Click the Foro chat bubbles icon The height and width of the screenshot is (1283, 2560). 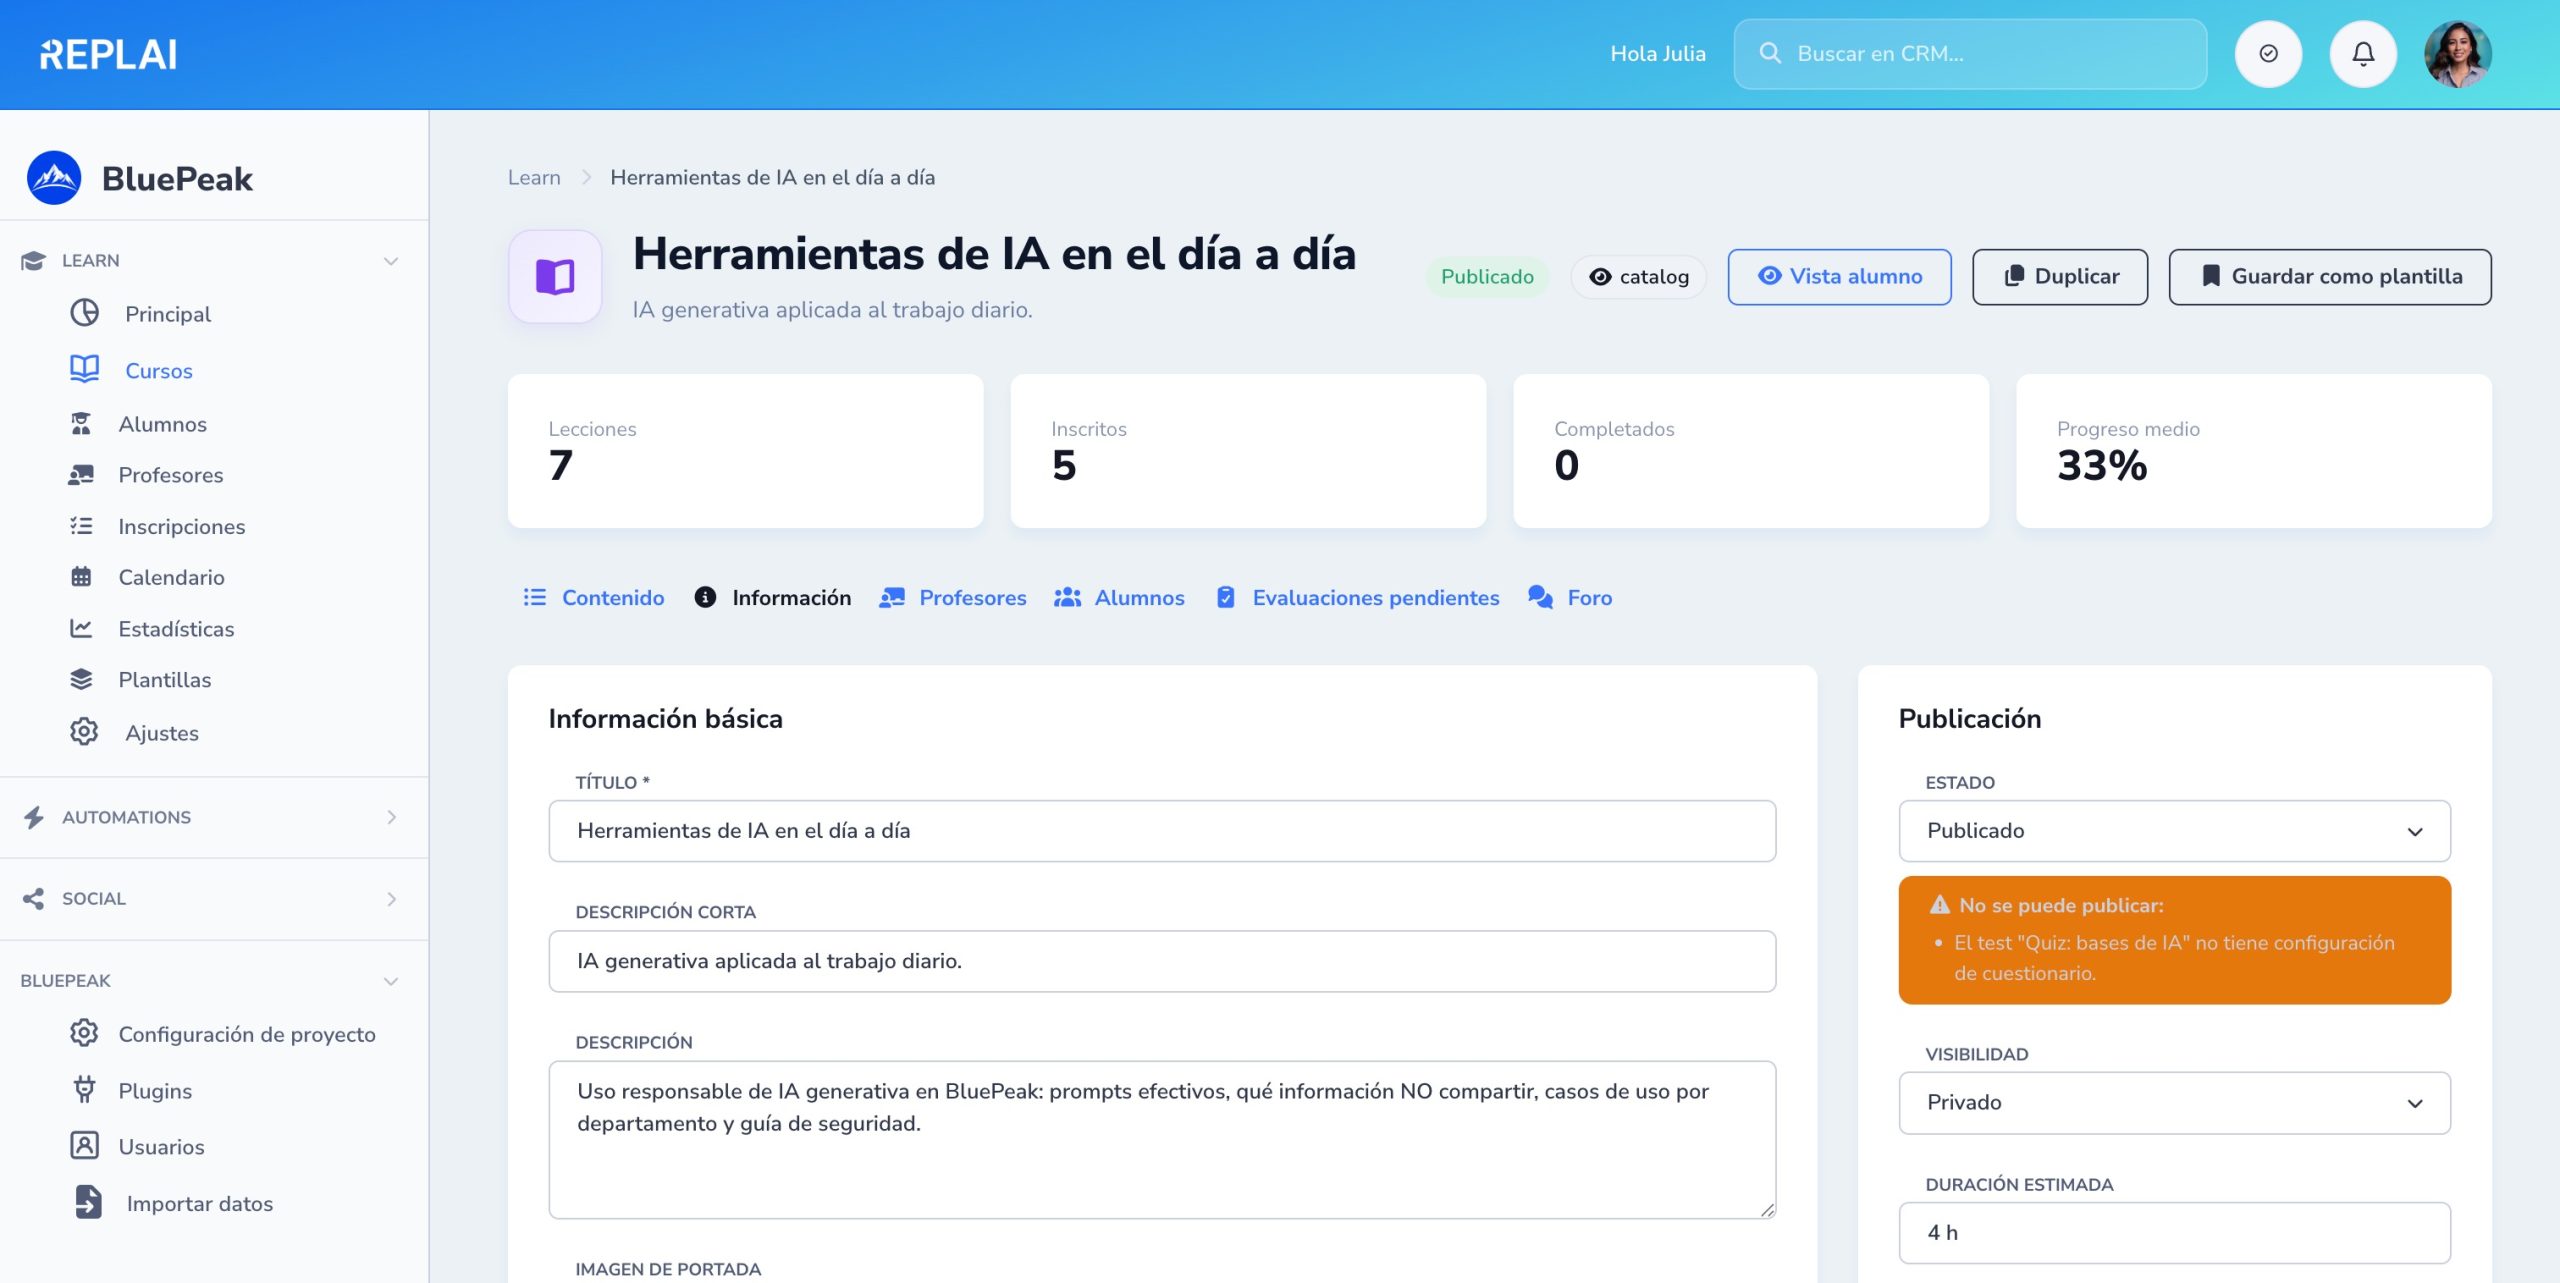coord(1541,597)
